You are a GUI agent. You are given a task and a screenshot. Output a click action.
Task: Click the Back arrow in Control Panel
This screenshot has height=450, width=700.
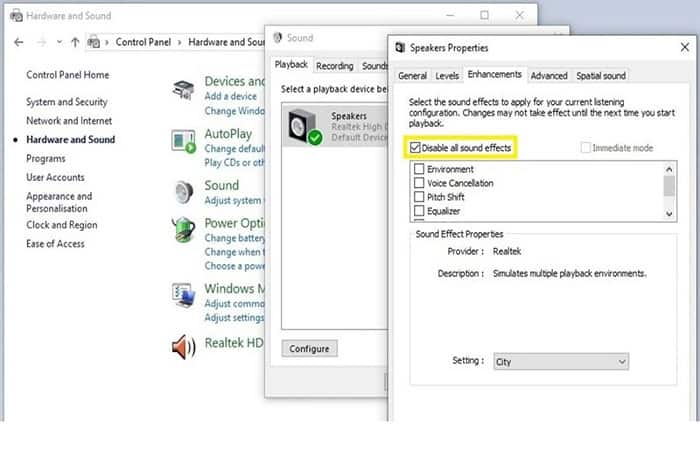pyautogui.click(x=19, y=42)
